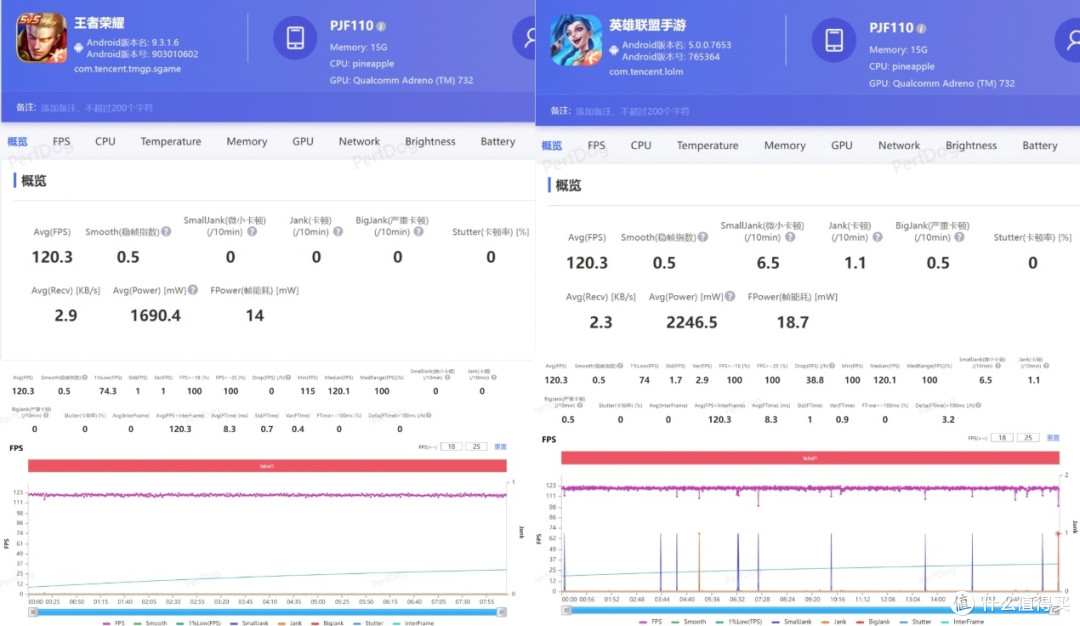The width and height of the screenshot is (1080, 626).
Task: Click Android icon beside 王者荣耀 version info
Action: coord(79,48)
